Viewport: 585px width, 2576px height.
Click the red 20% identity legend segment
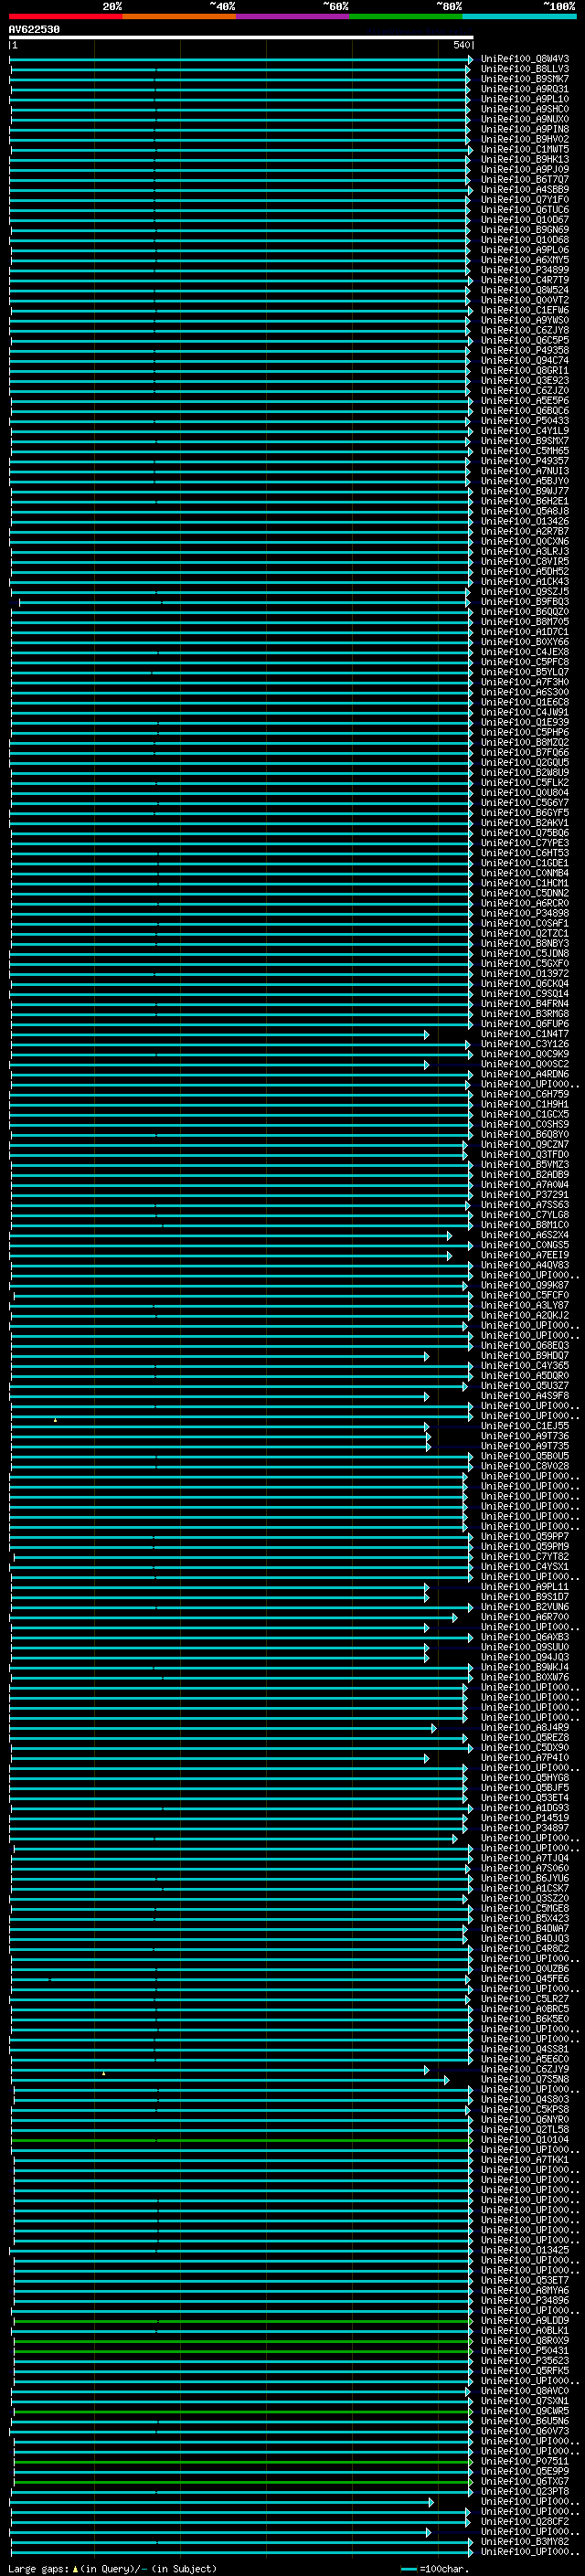click(66, 16)
